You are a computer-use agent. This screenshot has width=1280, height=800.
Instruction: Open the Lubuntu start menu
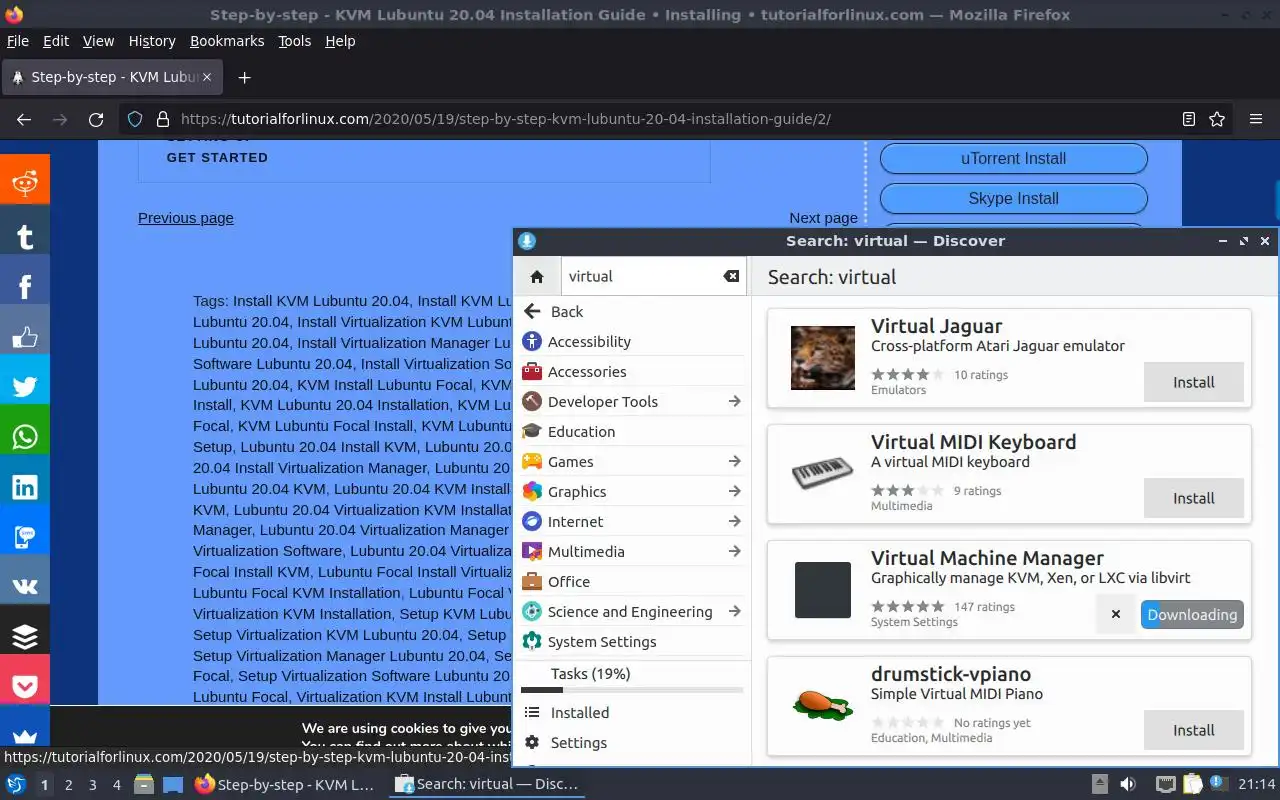pyautogui.click(x=16, y=785)
